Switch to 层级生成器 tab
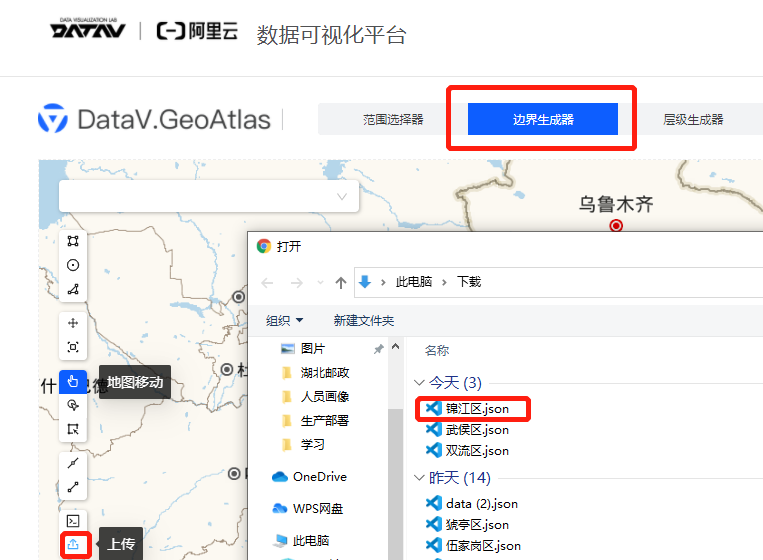This screenshot has width=763, height=560. tap(693, 119)
